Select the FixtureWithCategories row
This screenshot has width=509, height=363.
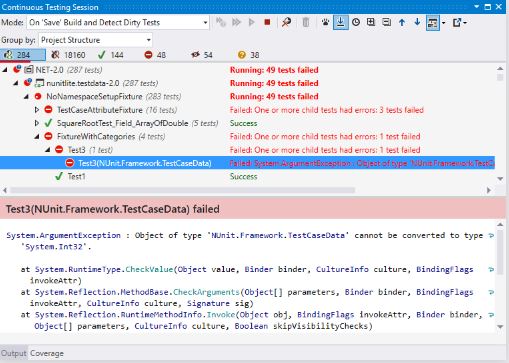click(x=247, y=136)
